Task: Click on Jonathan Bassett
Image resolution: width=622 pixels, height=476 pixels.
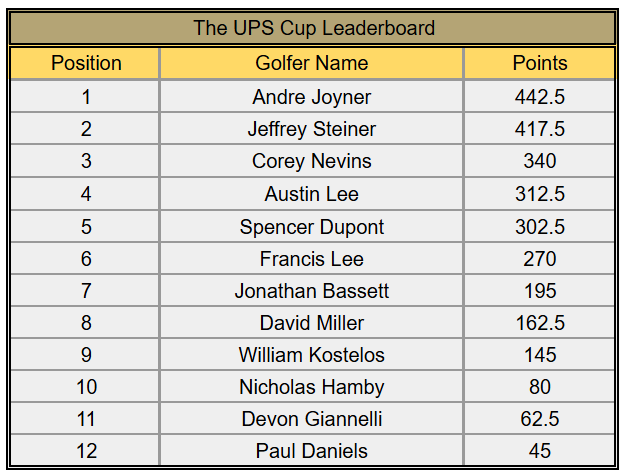Action: coord(311,291)
